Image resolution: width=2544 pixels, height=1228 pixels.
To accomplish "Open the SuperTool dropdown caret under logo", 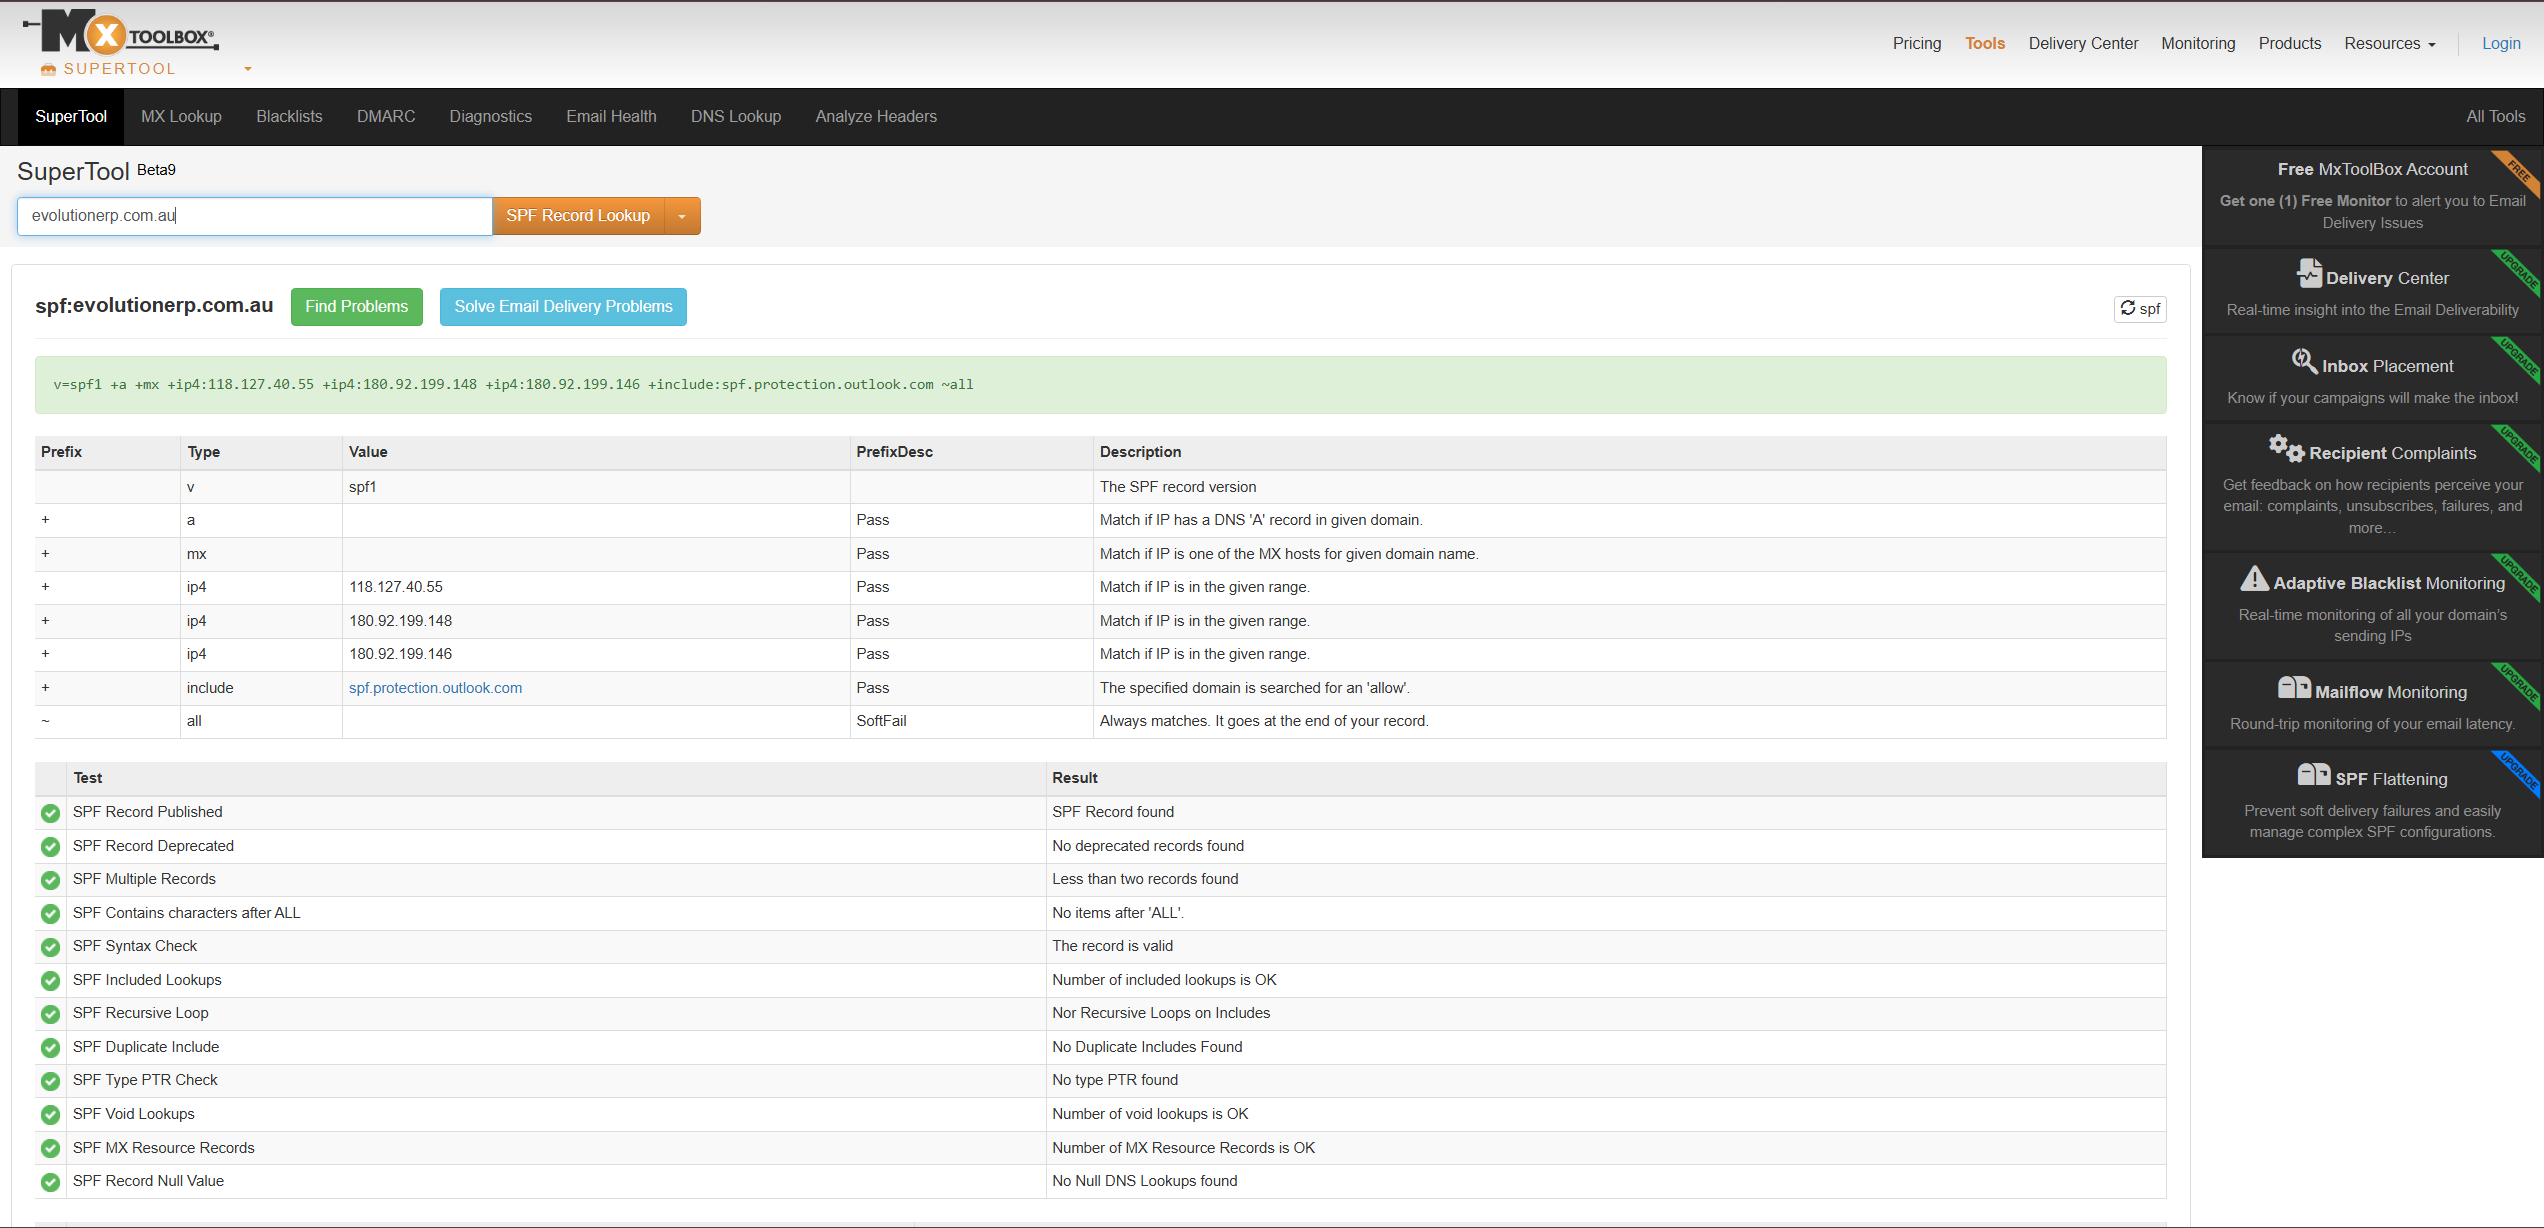I will [248, 69].
